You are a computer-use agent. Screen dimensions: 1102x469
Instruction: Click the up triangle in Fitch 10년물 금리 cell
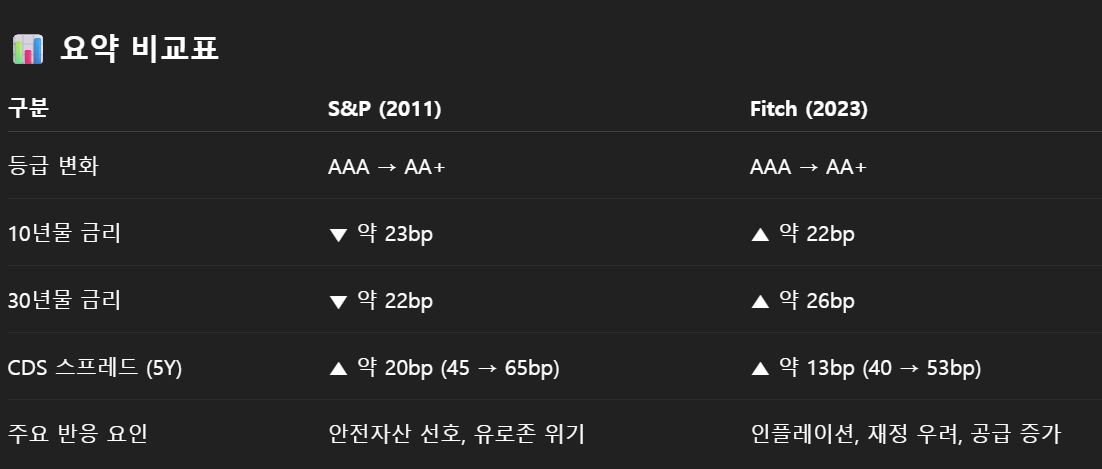point(759,235)
